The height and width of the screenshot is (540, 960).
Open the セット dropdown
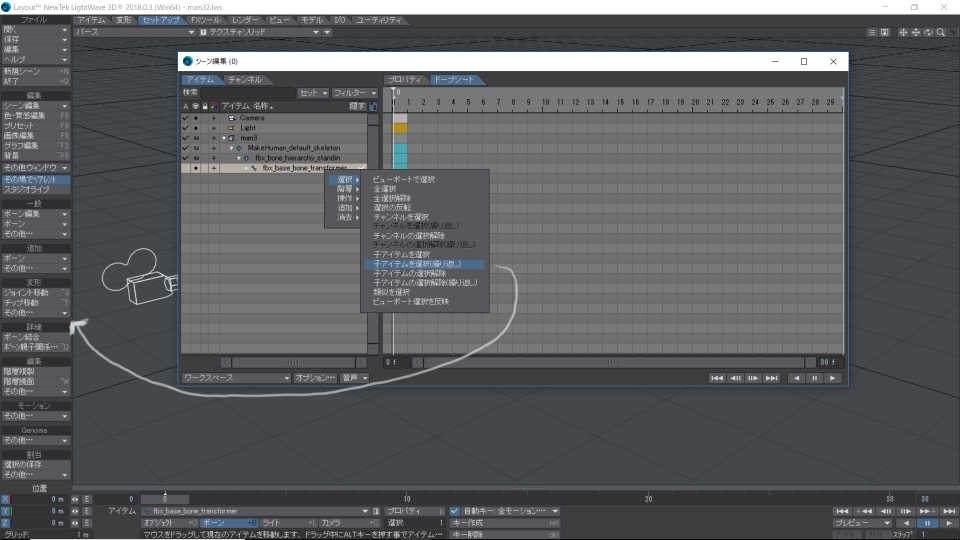click(x=313, y=92)
